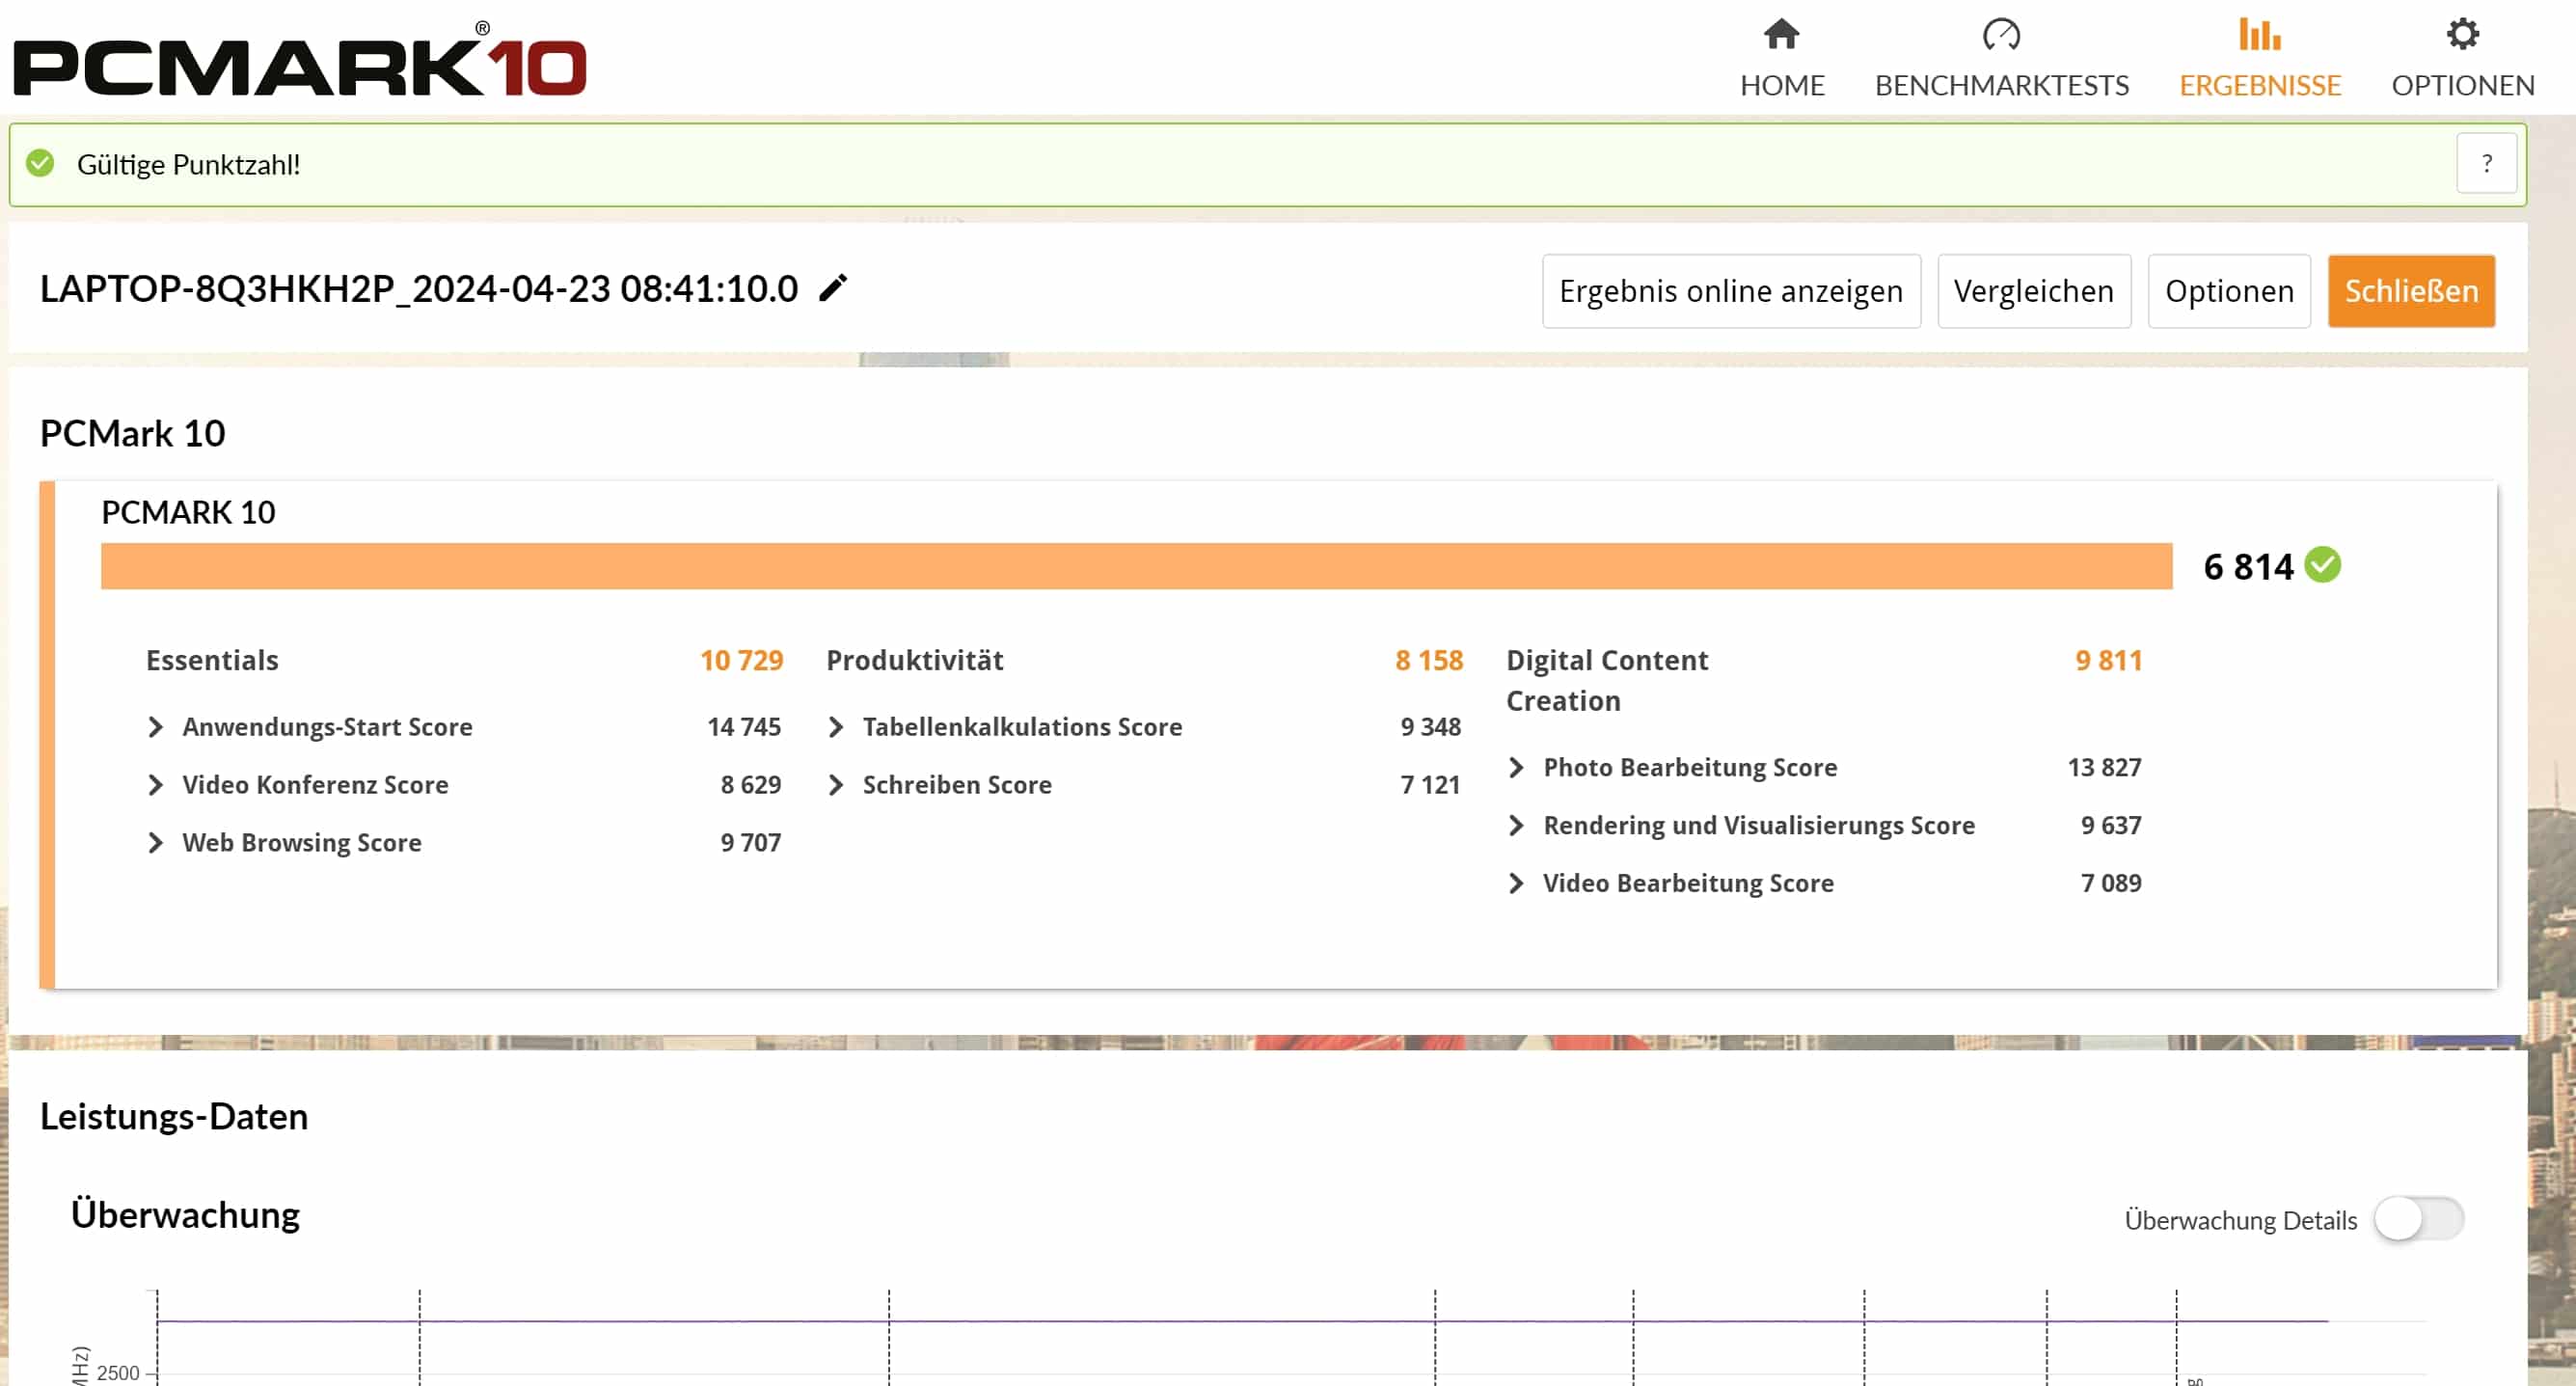This screenshot has width=2576, height=1386.
Task: Open Benchmarktests via gauge icon
Action: point(2001,35)
